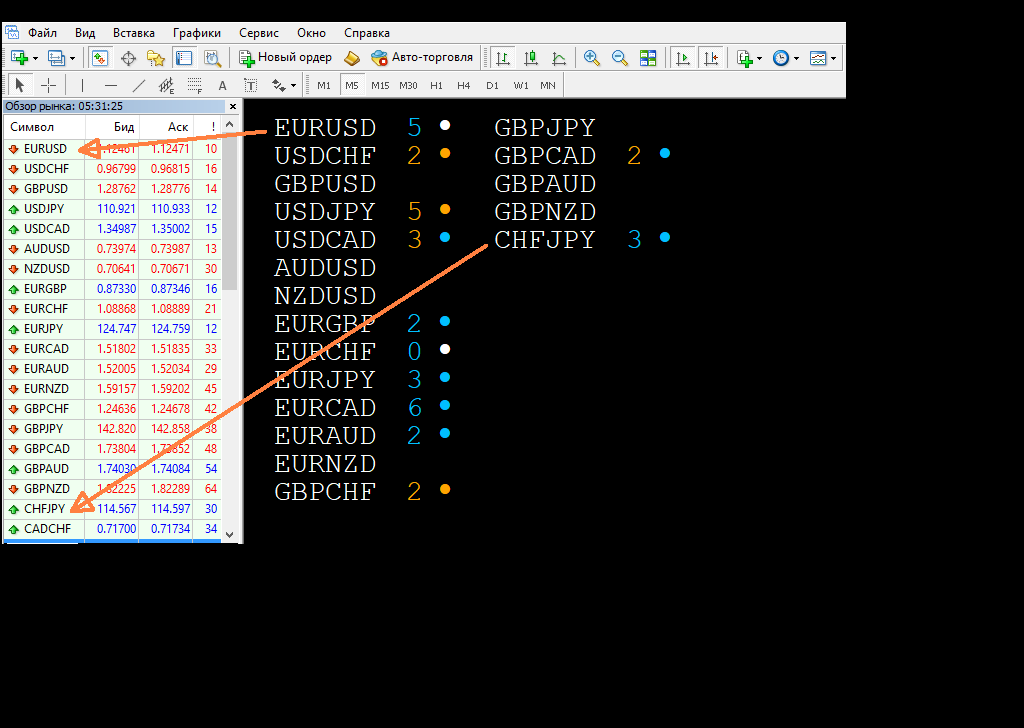Select the CADCHF symbol row
The height and width of the screenshot is (728, 1024).
(112, 528)
